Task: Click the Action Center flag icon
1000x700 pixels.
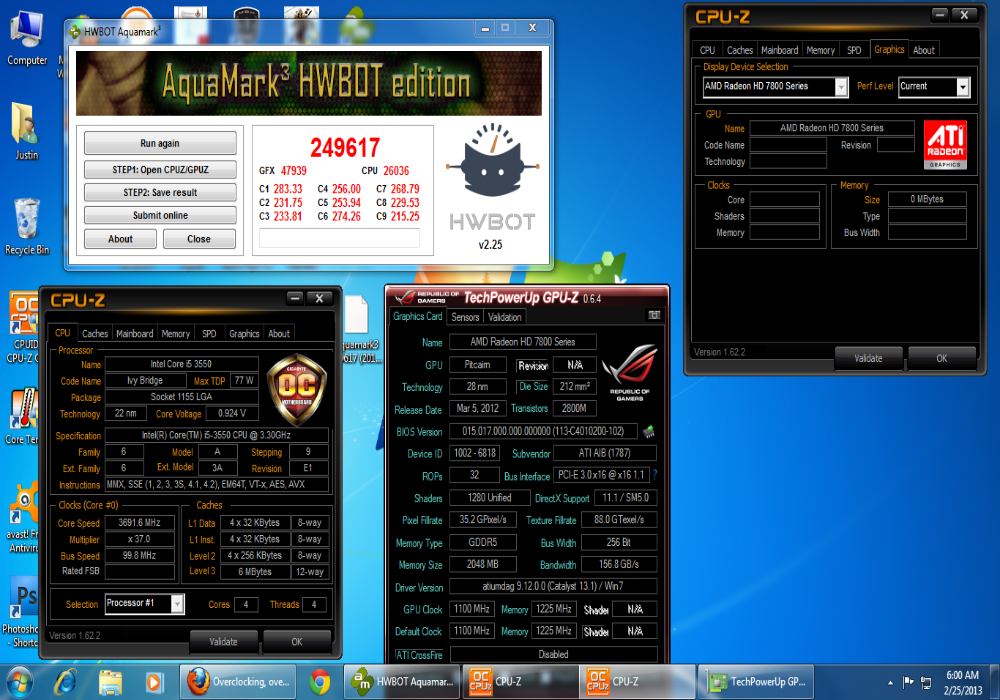Action: (x=908, y=683)
